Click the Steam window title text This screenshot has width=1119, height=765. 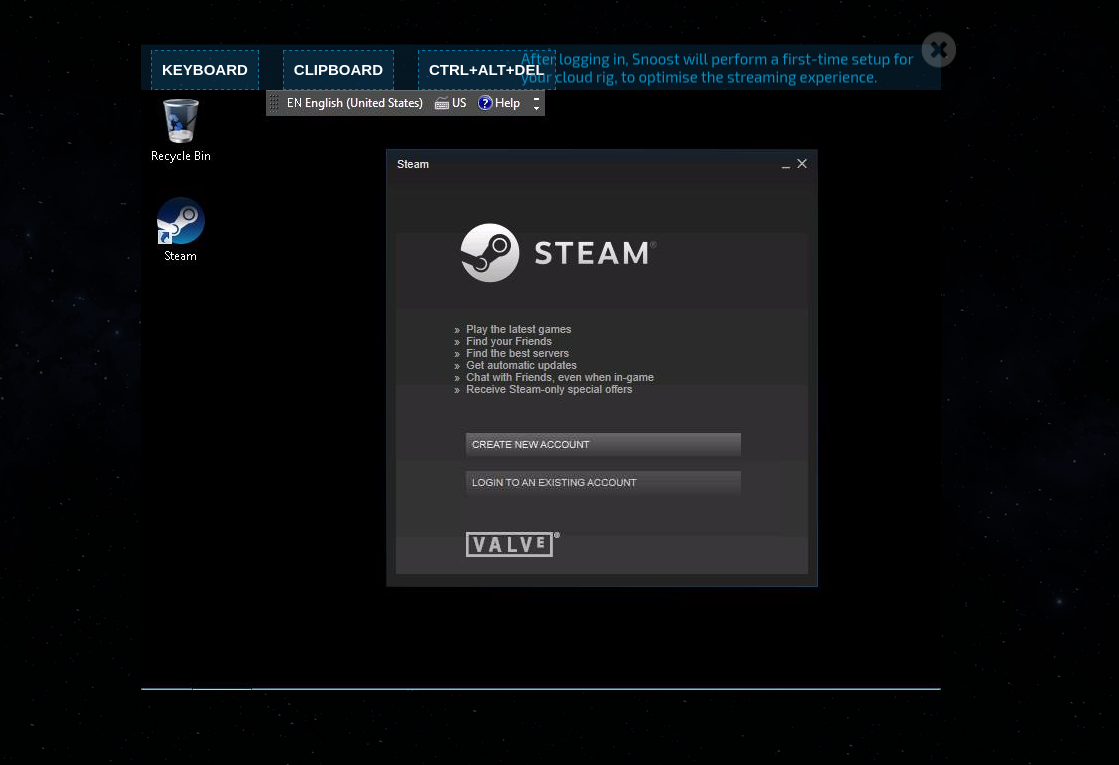coord(413,164)
